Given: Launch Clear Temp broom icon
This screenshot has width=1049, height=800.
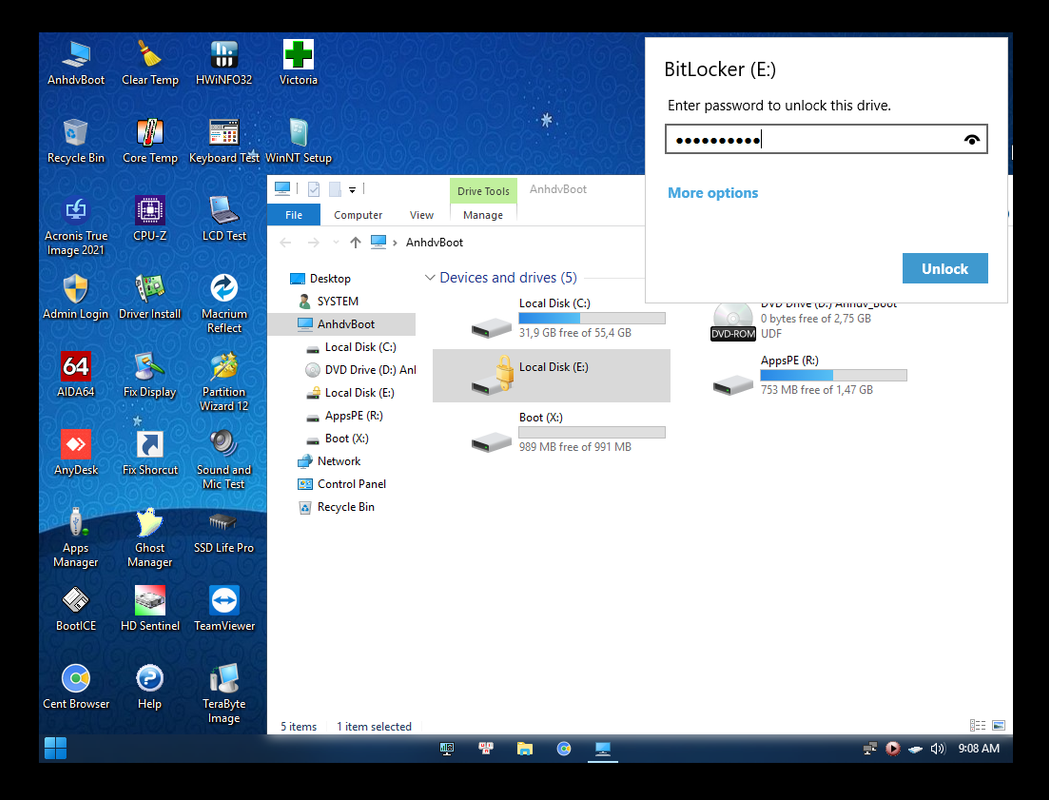Looking at the screenshot, I should pyautogui.click(x=150, y=64).
